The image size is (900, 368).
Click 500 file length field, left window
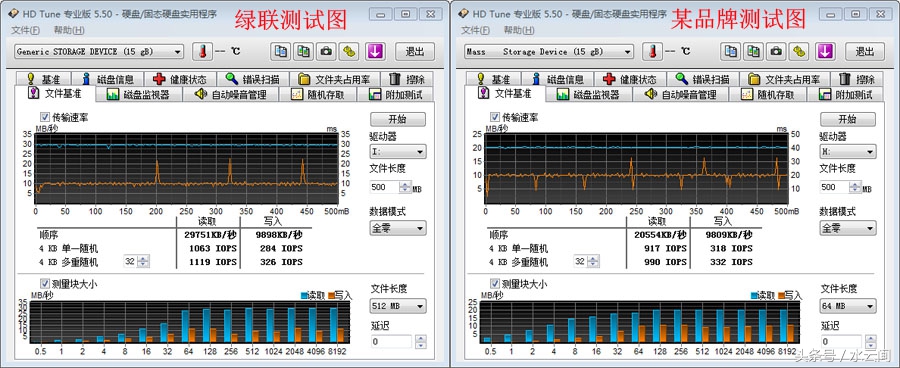(385, 187)
